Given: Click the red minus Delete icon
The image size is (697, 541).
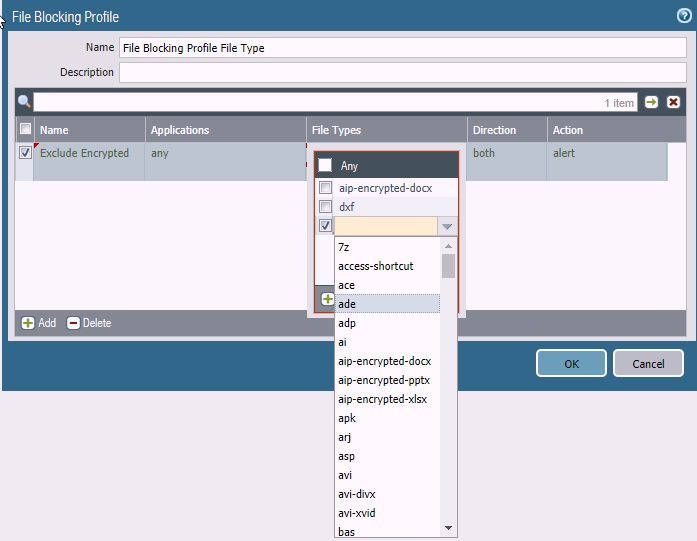Looking at the screenshot, I should (74, 323).
